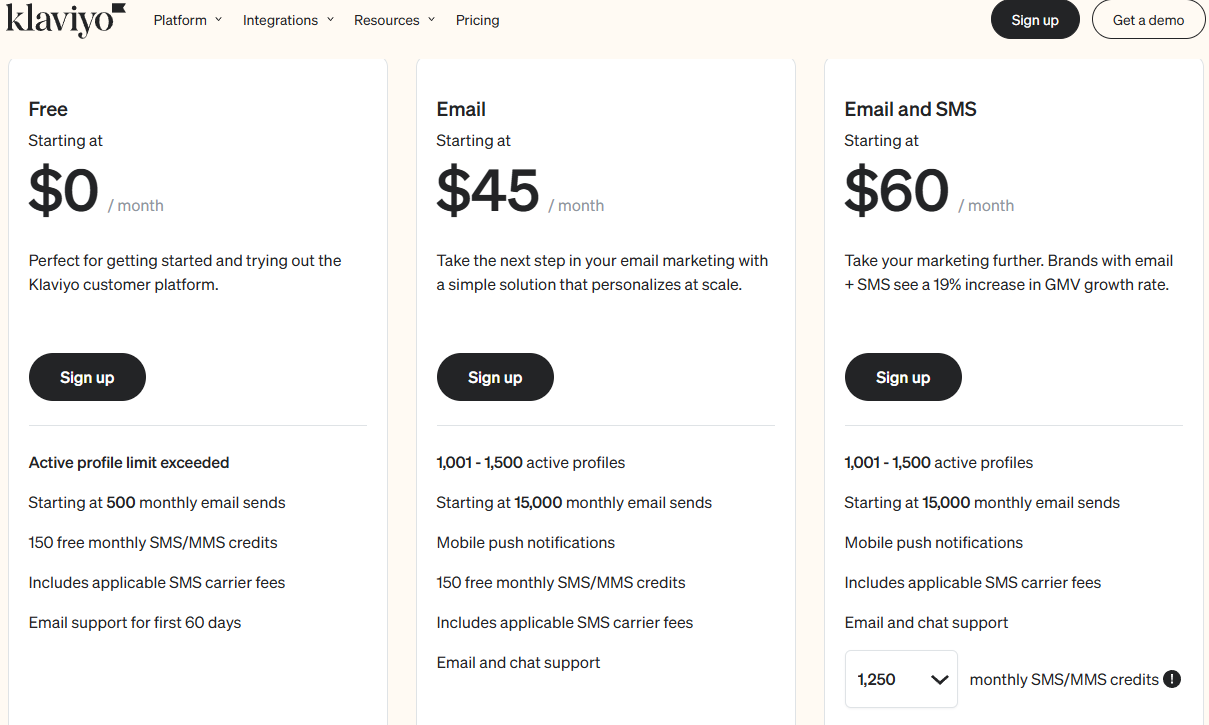Go to the Pricing page
This screenshot has width=1209, height=725.
click(x=477, y=20)
